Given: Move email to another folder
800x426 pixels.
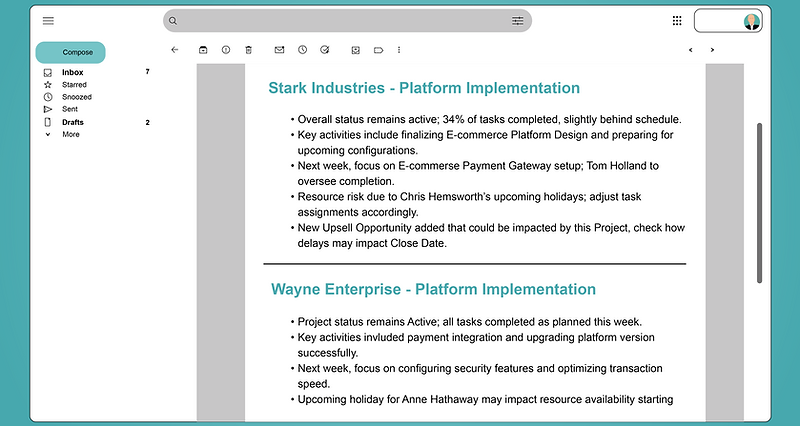Looking at the screenshot, I should coord(356,50).
